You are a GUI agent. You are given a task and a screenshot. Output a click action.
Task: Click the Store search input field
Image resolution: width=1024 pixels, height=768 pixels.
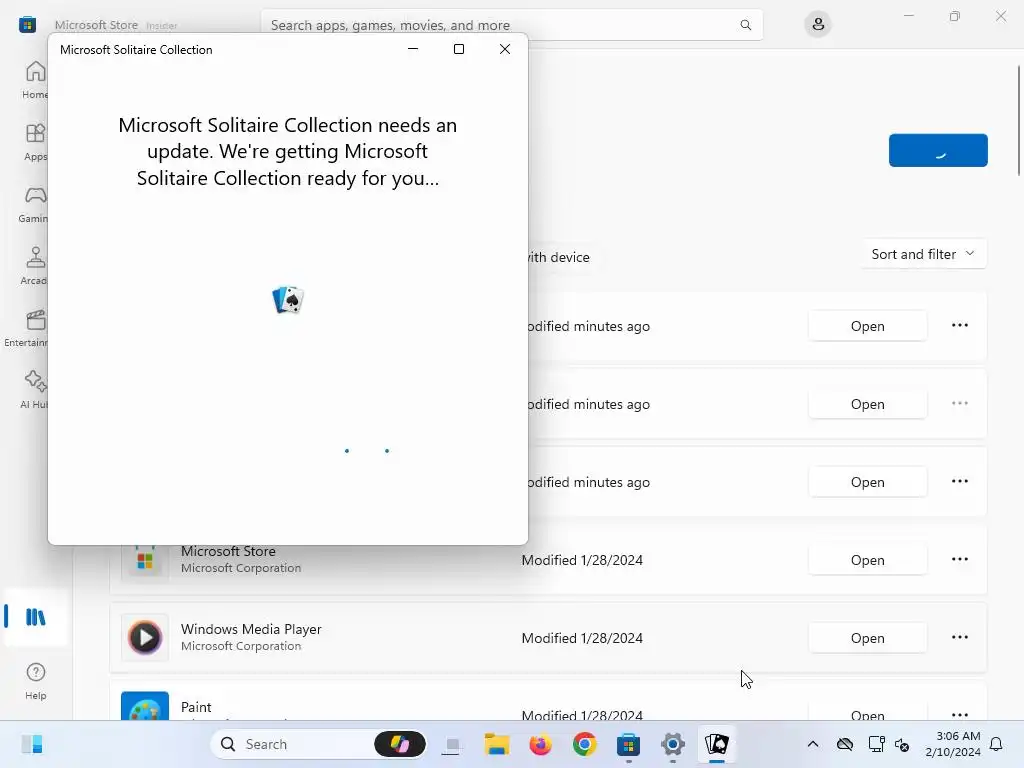point(511,25)
